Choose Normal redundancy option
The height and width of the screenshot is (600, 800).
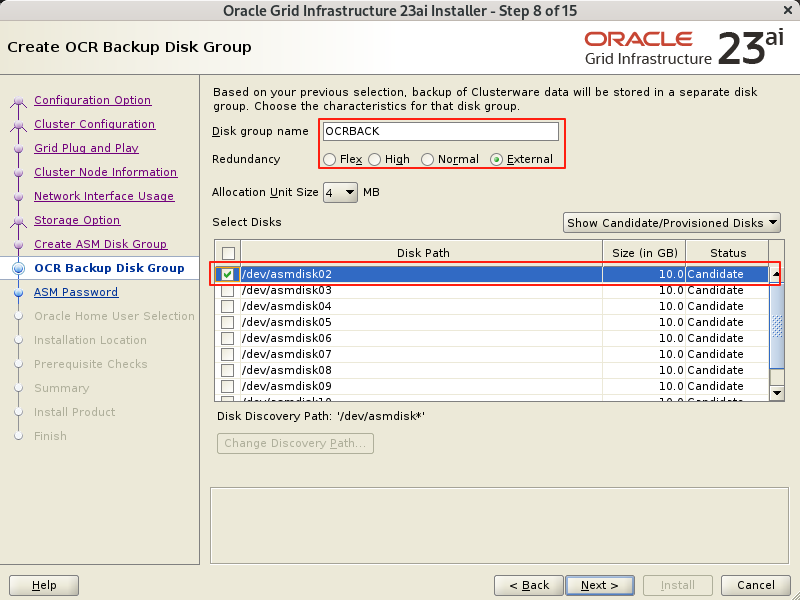(428, 160)
